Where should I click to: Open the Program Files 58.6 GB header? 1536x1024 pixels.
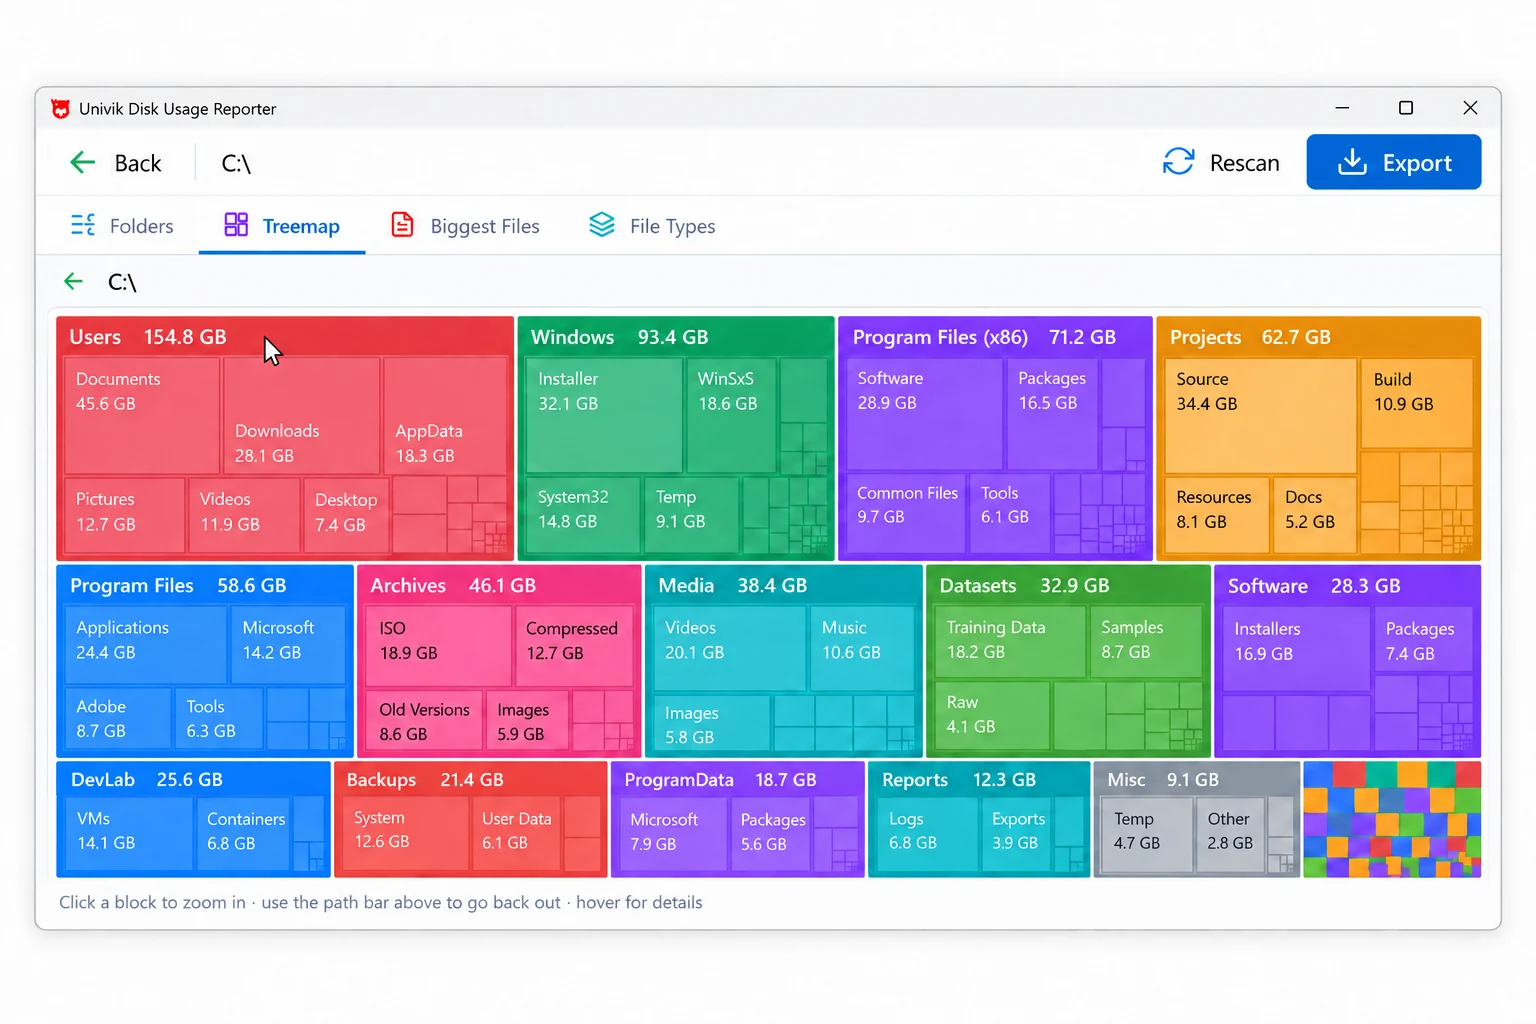[x=205, y=586]
